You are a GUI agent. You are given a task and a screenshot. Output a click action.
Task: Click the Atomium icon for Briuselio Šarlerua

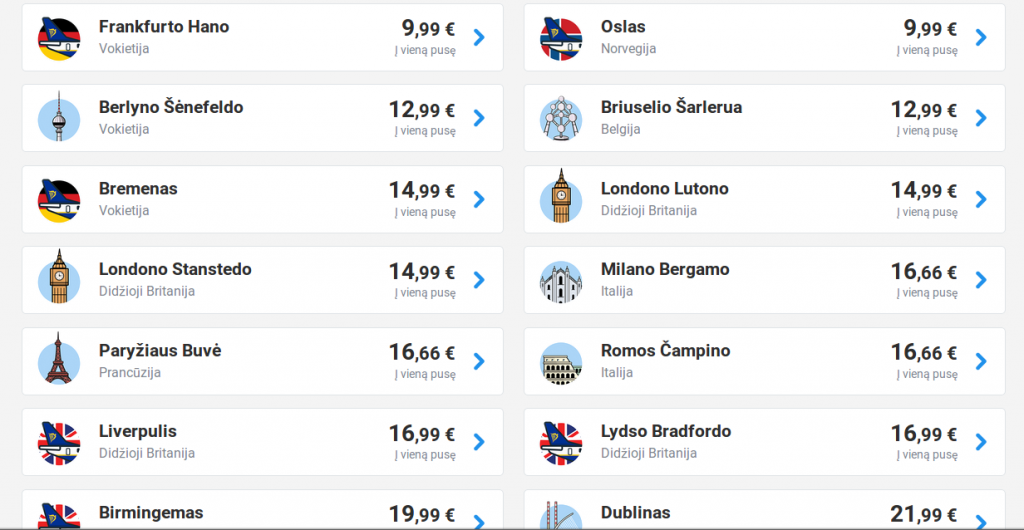(561, 119)
